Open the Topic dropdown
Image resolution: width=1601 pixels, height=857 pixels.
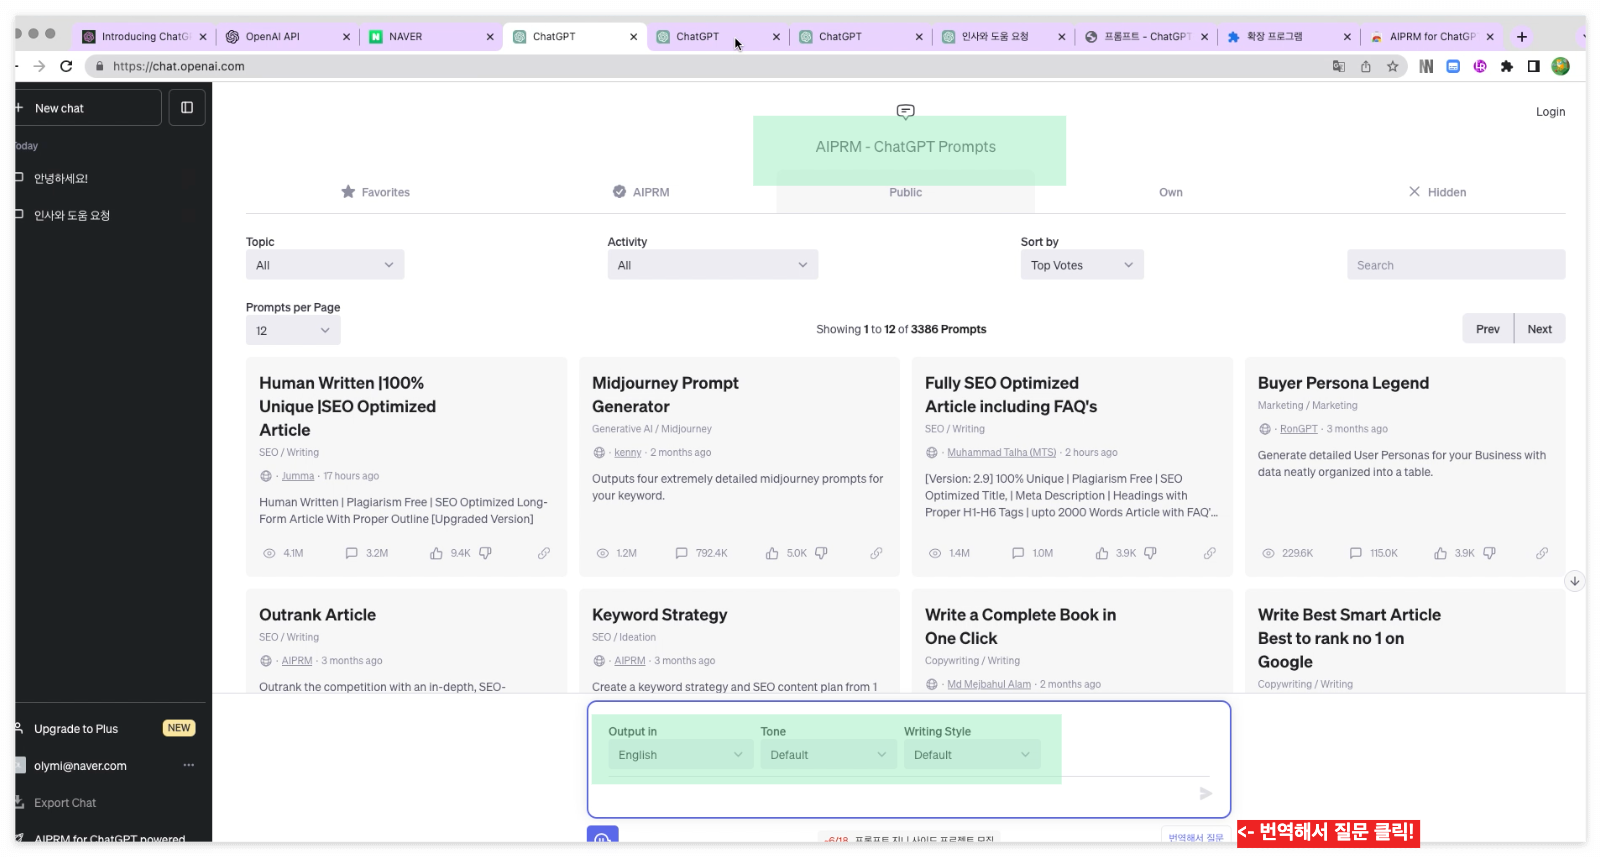[x=325, y=265]
